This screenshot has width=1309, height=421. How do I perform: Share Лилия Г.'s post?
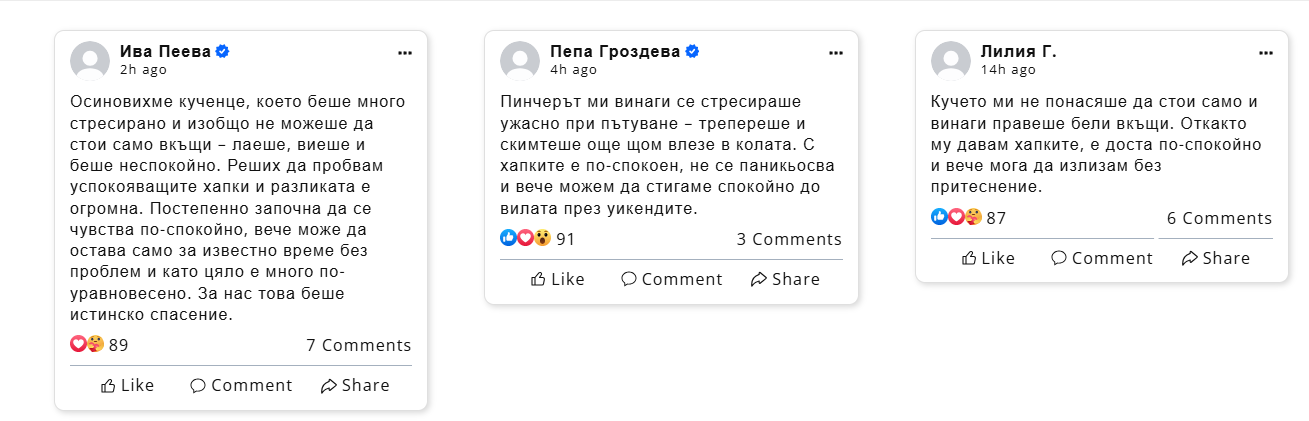pos(1215,258)
